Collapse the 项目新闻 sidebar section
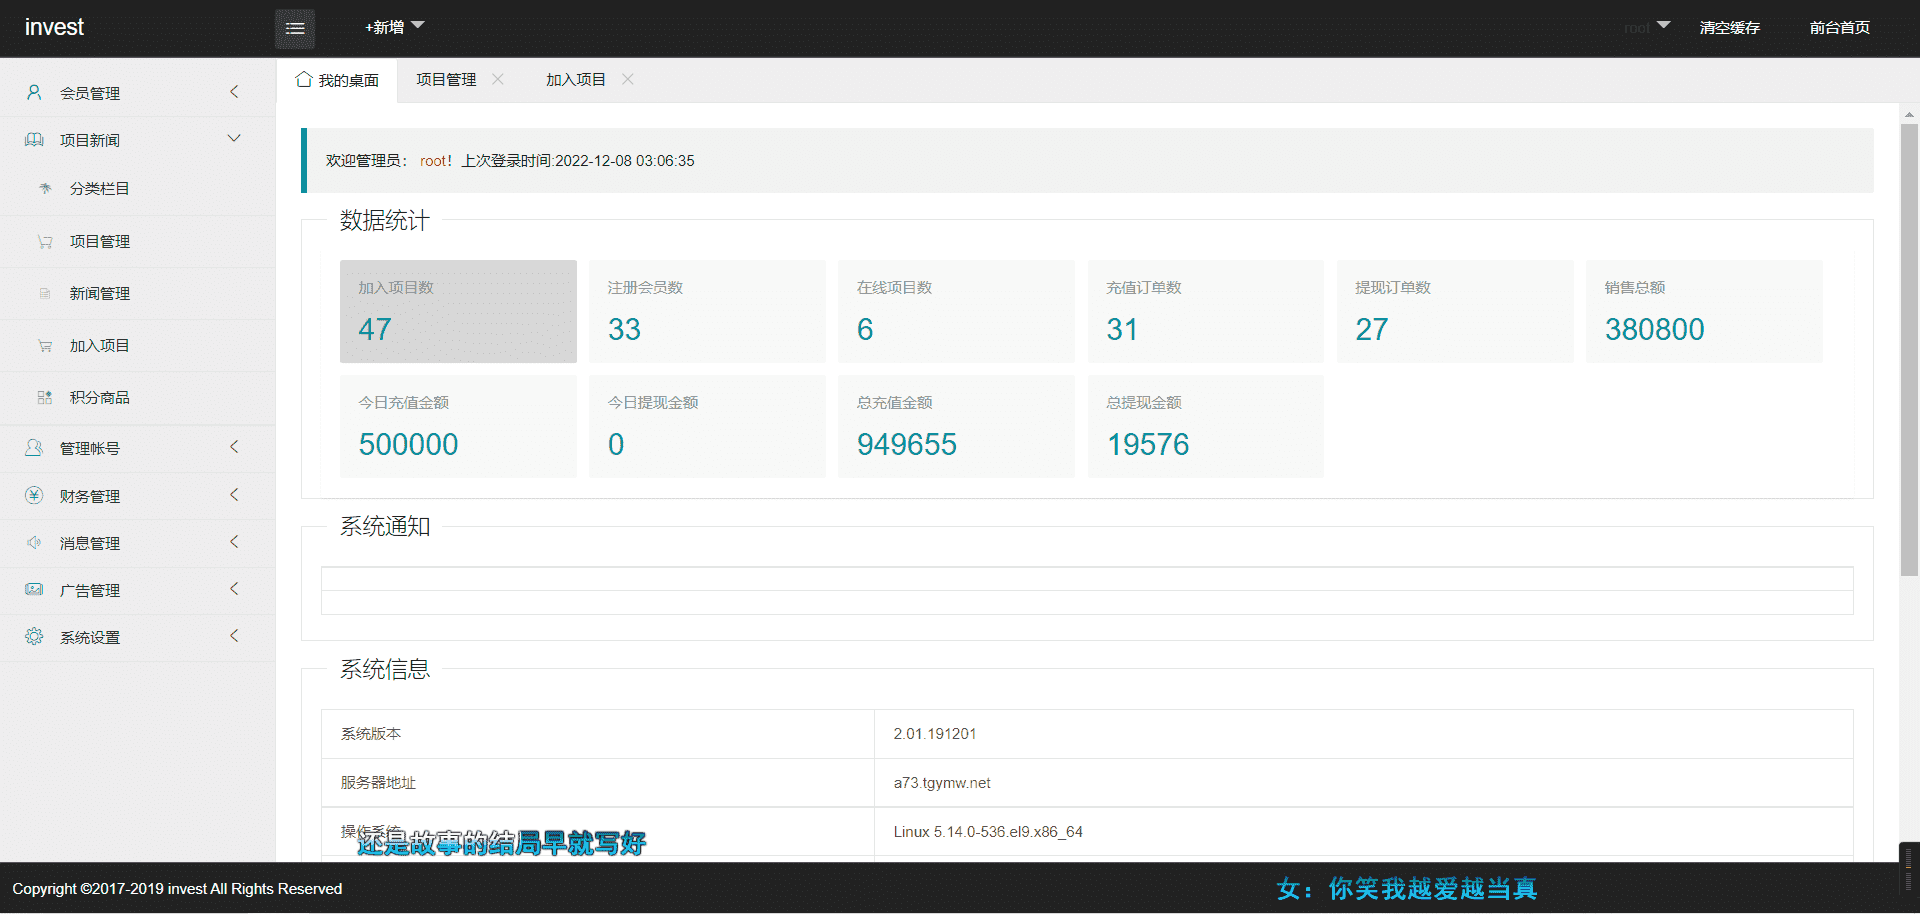This screenshot has height=914, width=1920. (234, 139)
